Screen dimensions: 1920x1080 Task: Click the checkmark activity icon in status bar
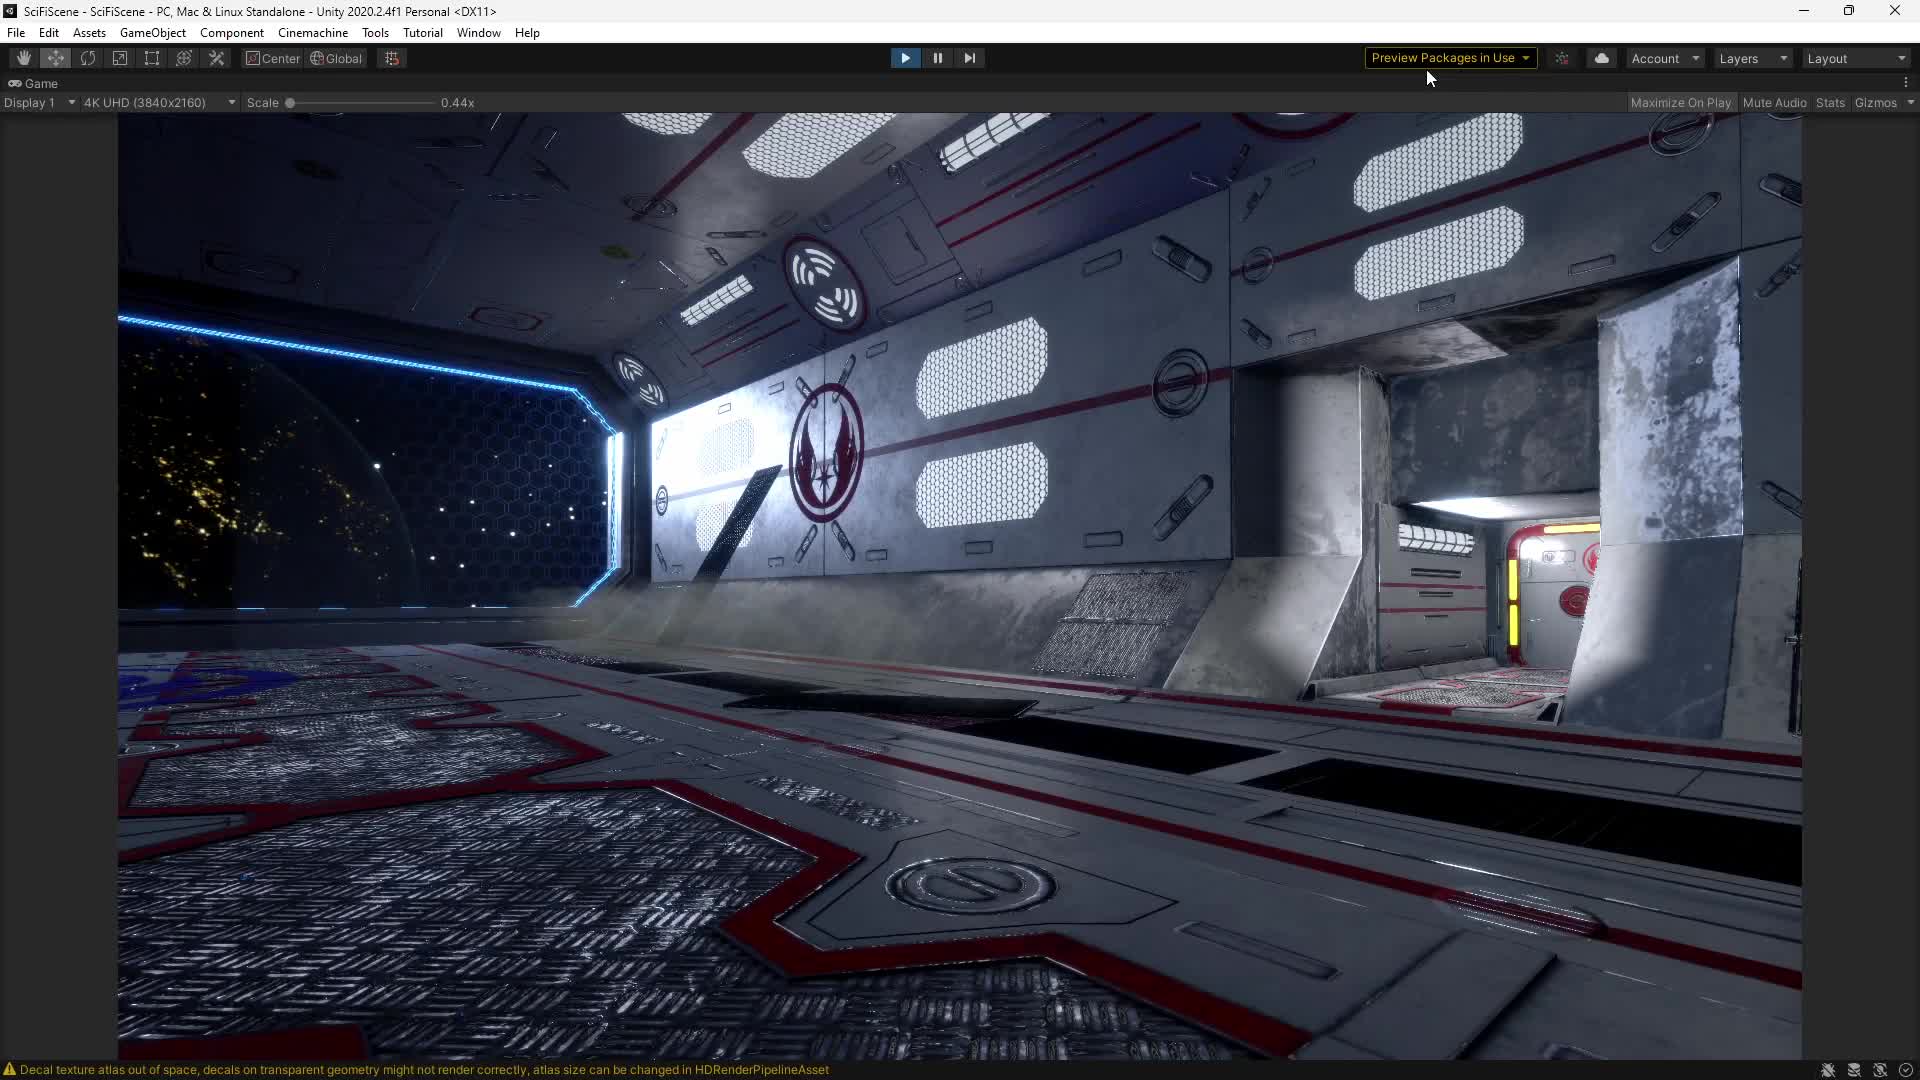[x=1906, y=1070]
